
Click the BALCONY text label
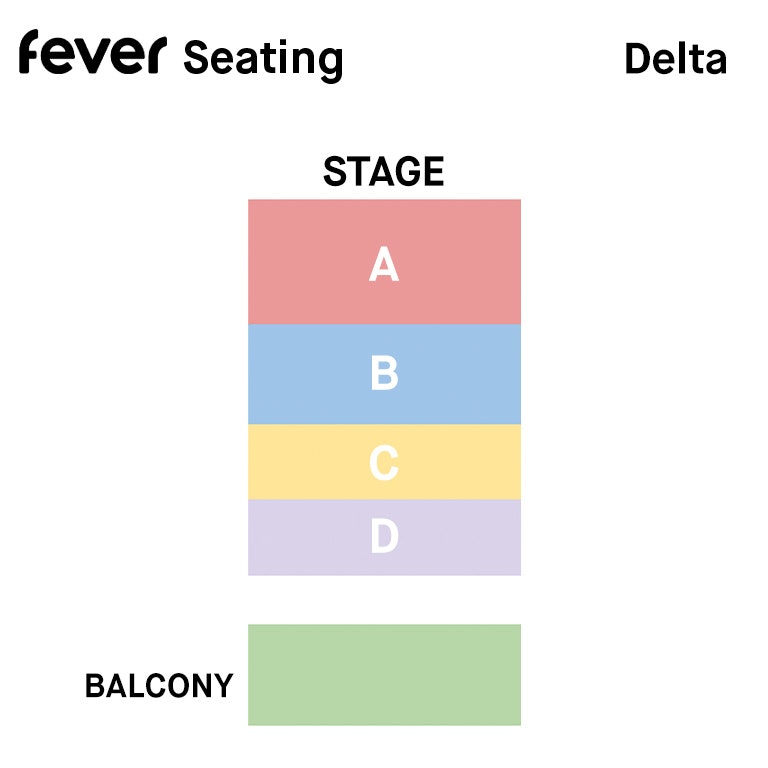pos(159,686)
